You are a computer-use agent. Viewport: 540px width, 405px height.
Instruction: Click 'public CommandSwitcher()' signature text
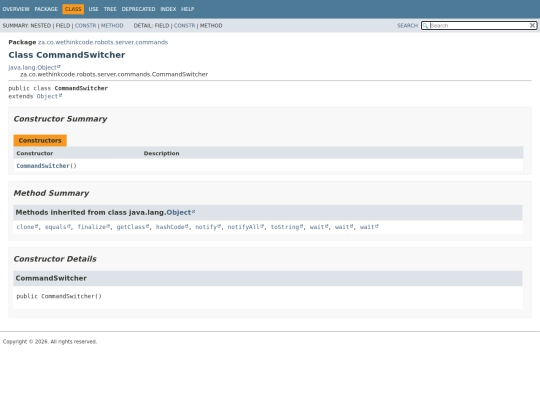click(59, 296)
